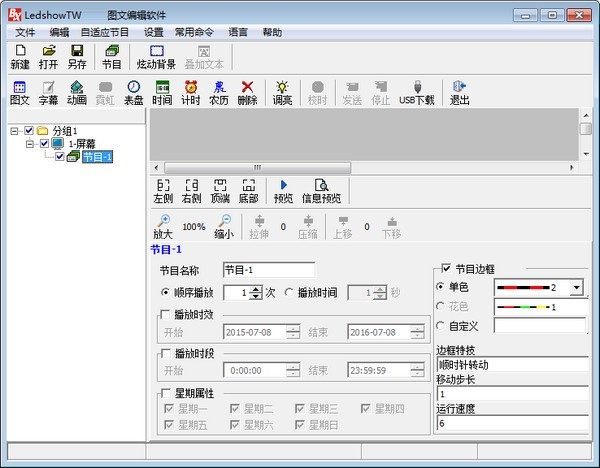The width and height of the screenshot is (600, 468).
Task: Click the 放大 zoom in button
Action: tap(163, 226)
